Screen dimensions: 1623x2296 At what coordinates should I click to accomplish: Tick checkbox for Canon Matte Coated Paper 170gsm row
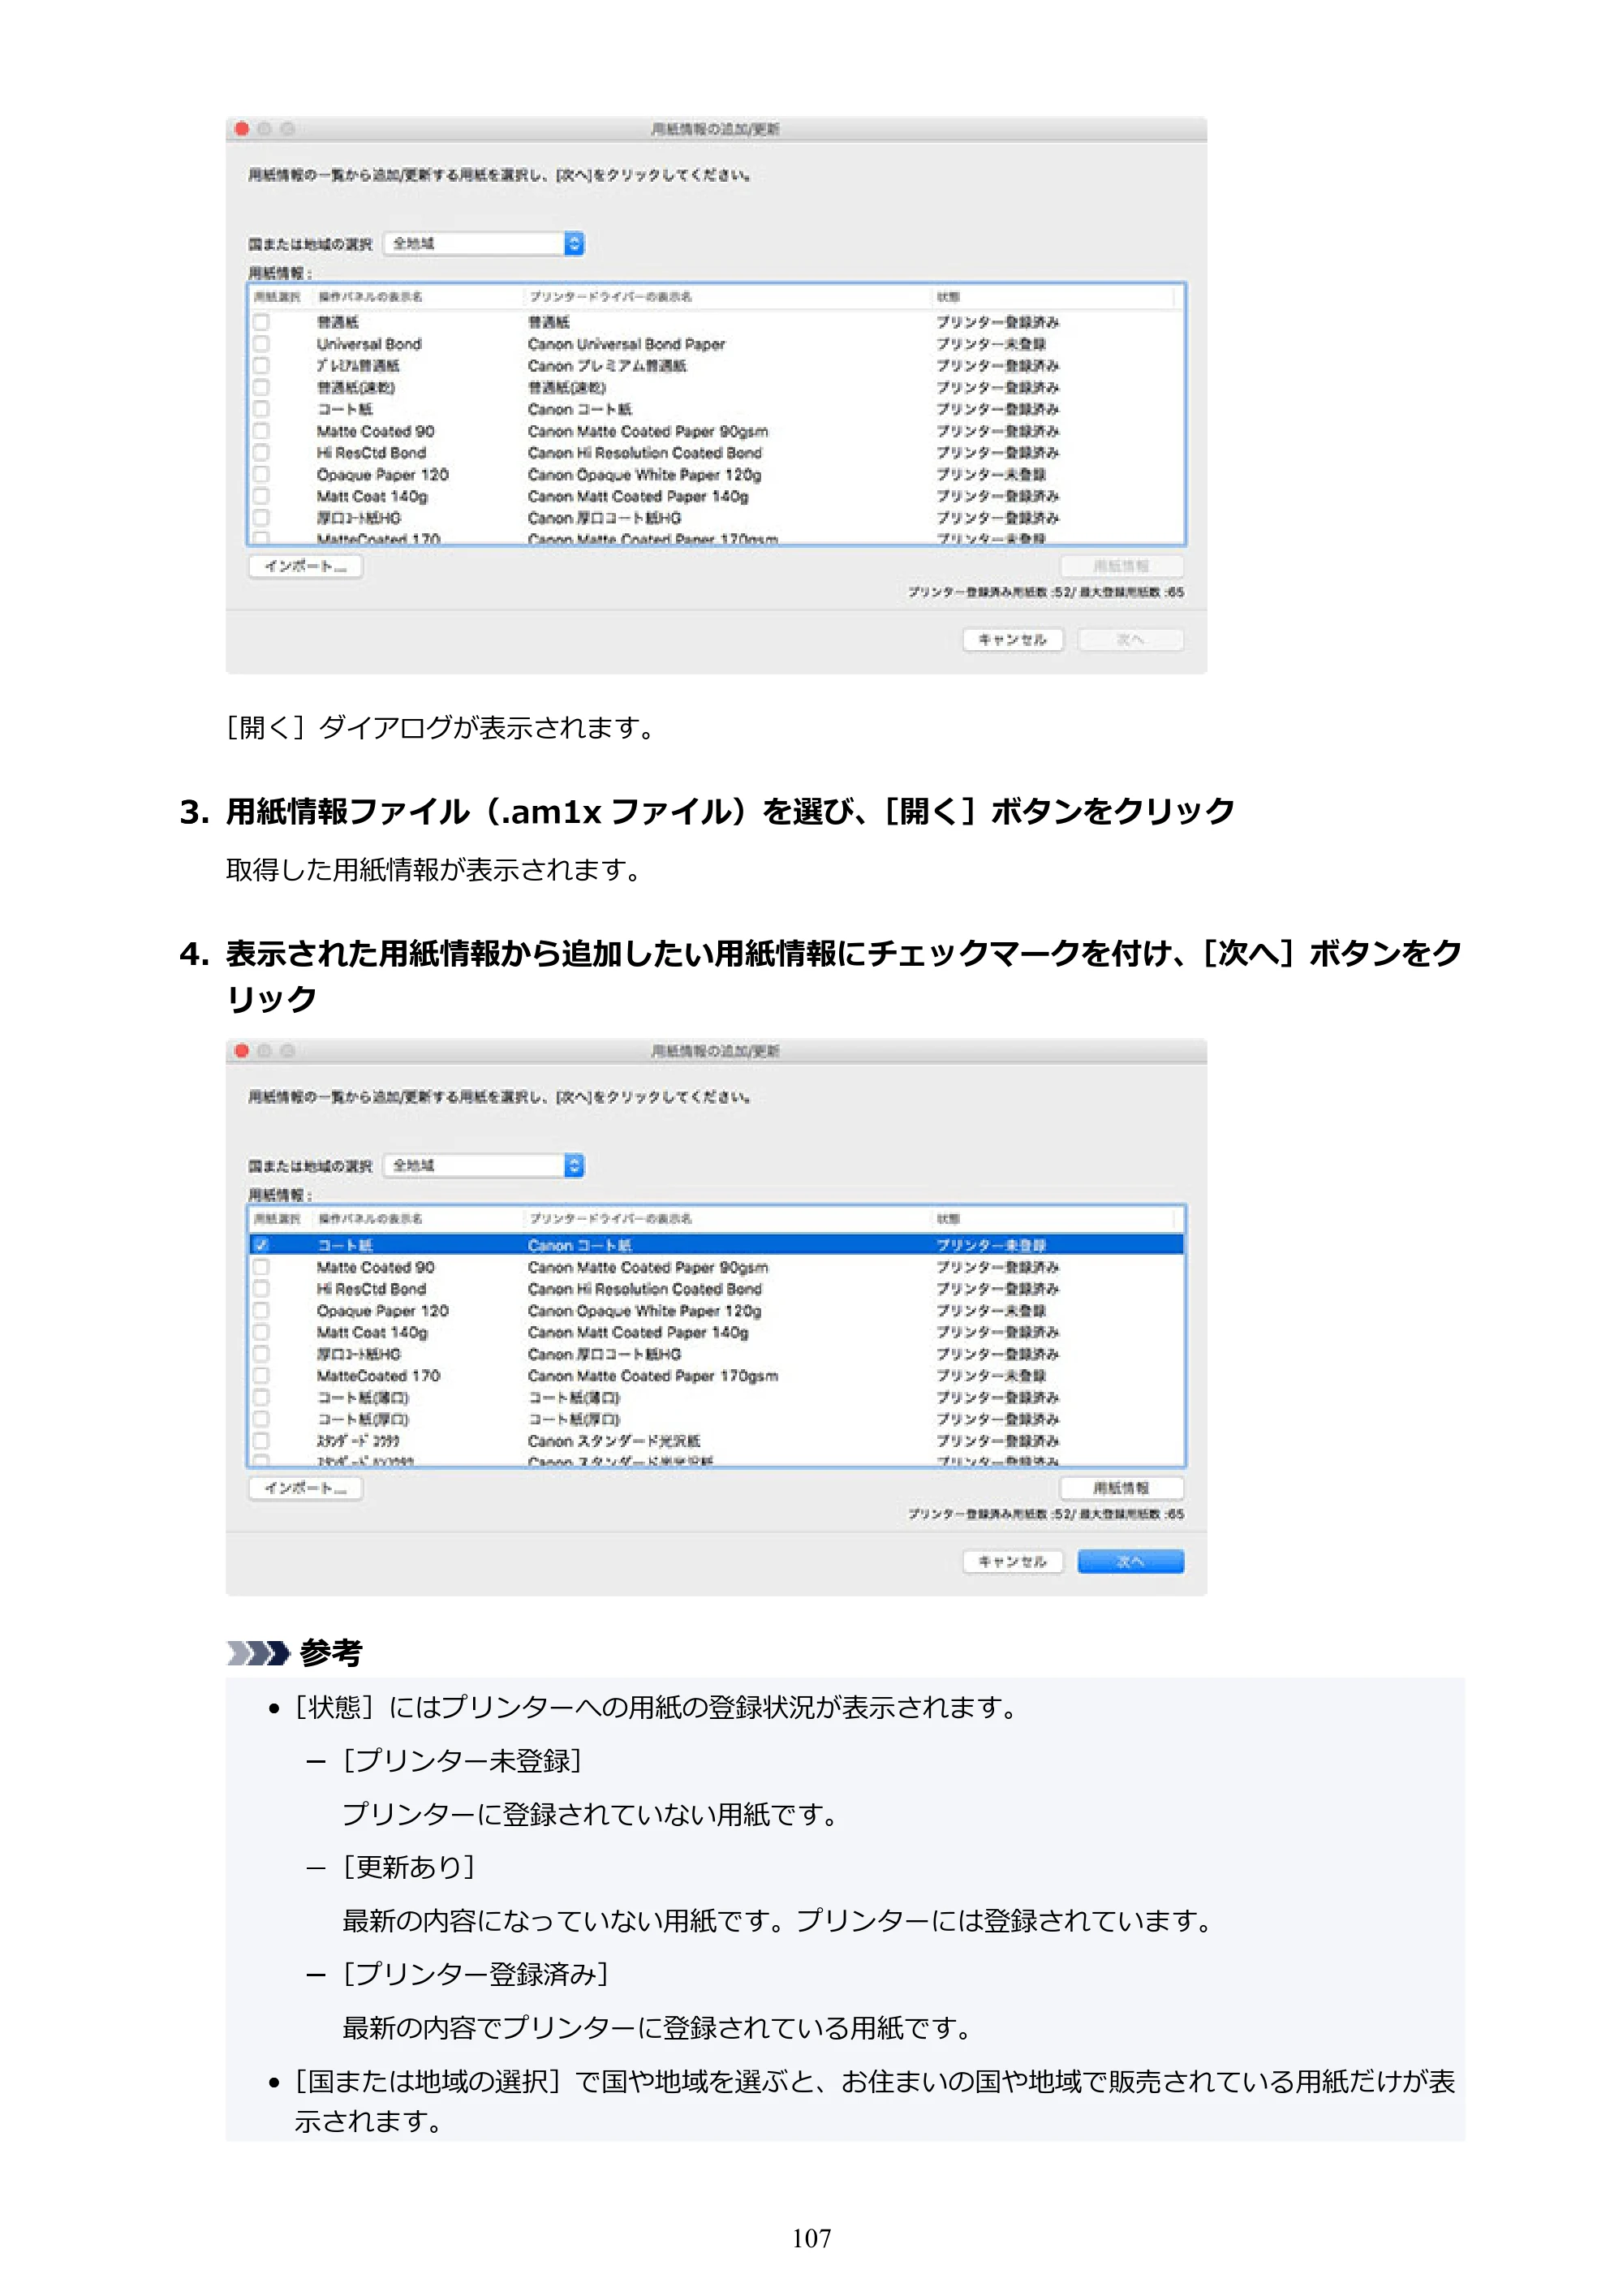point(261,1376)
